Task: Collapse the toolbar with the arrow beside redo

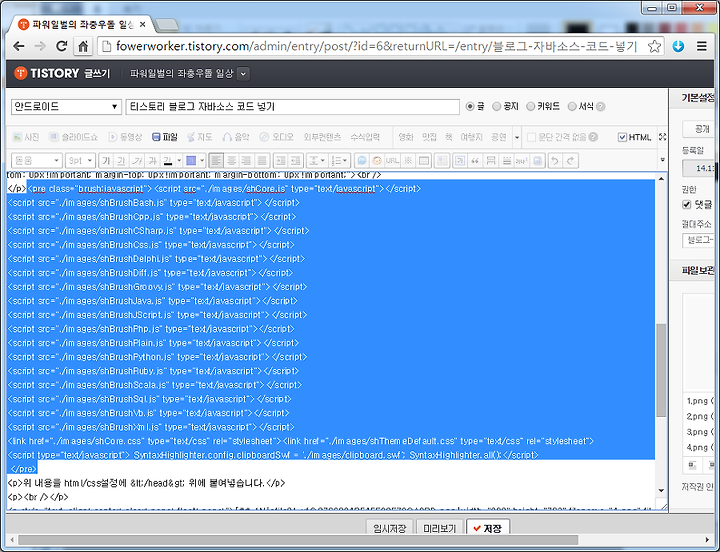Action: 662,160
